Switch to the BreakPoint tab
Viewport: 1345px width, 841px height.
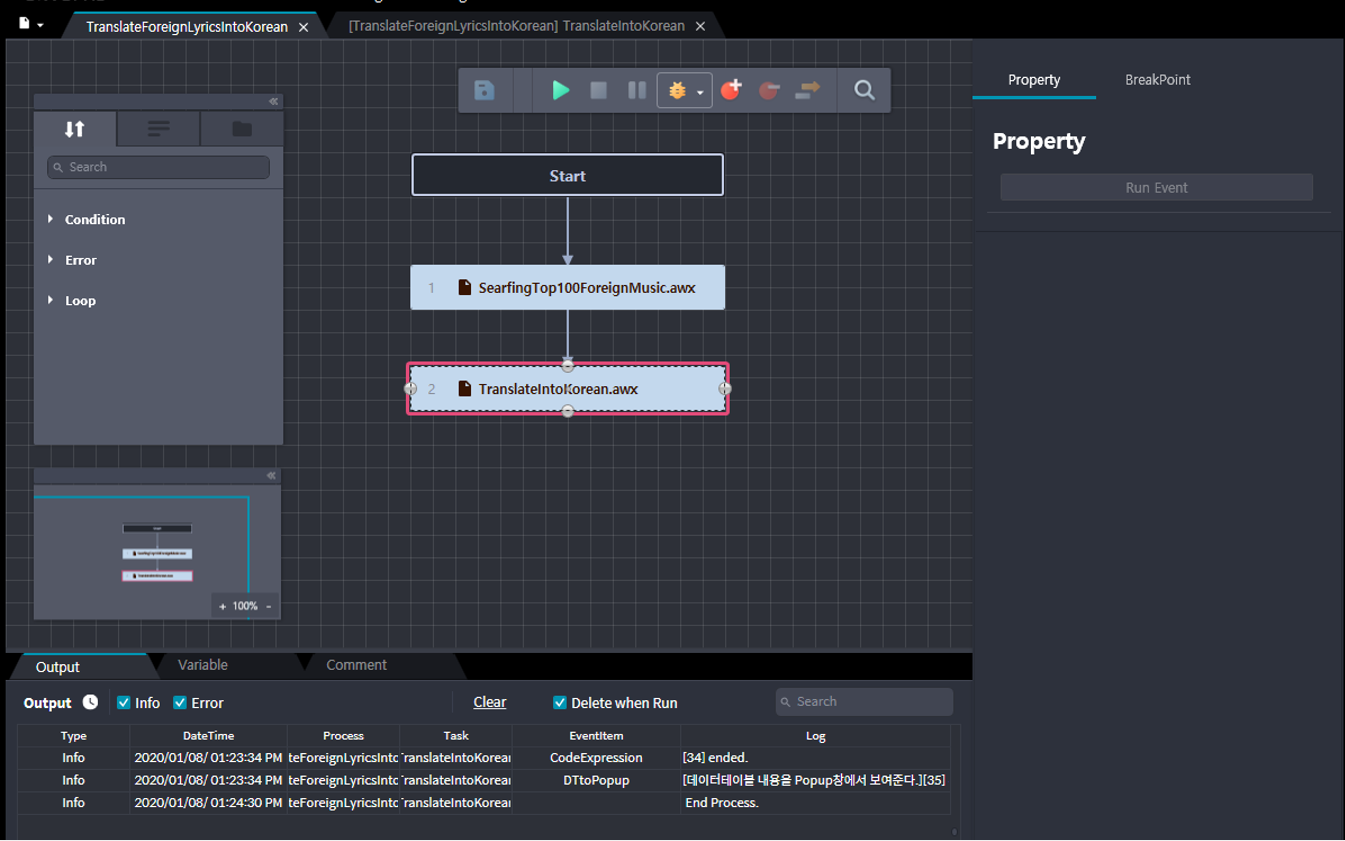[1157, 80]
